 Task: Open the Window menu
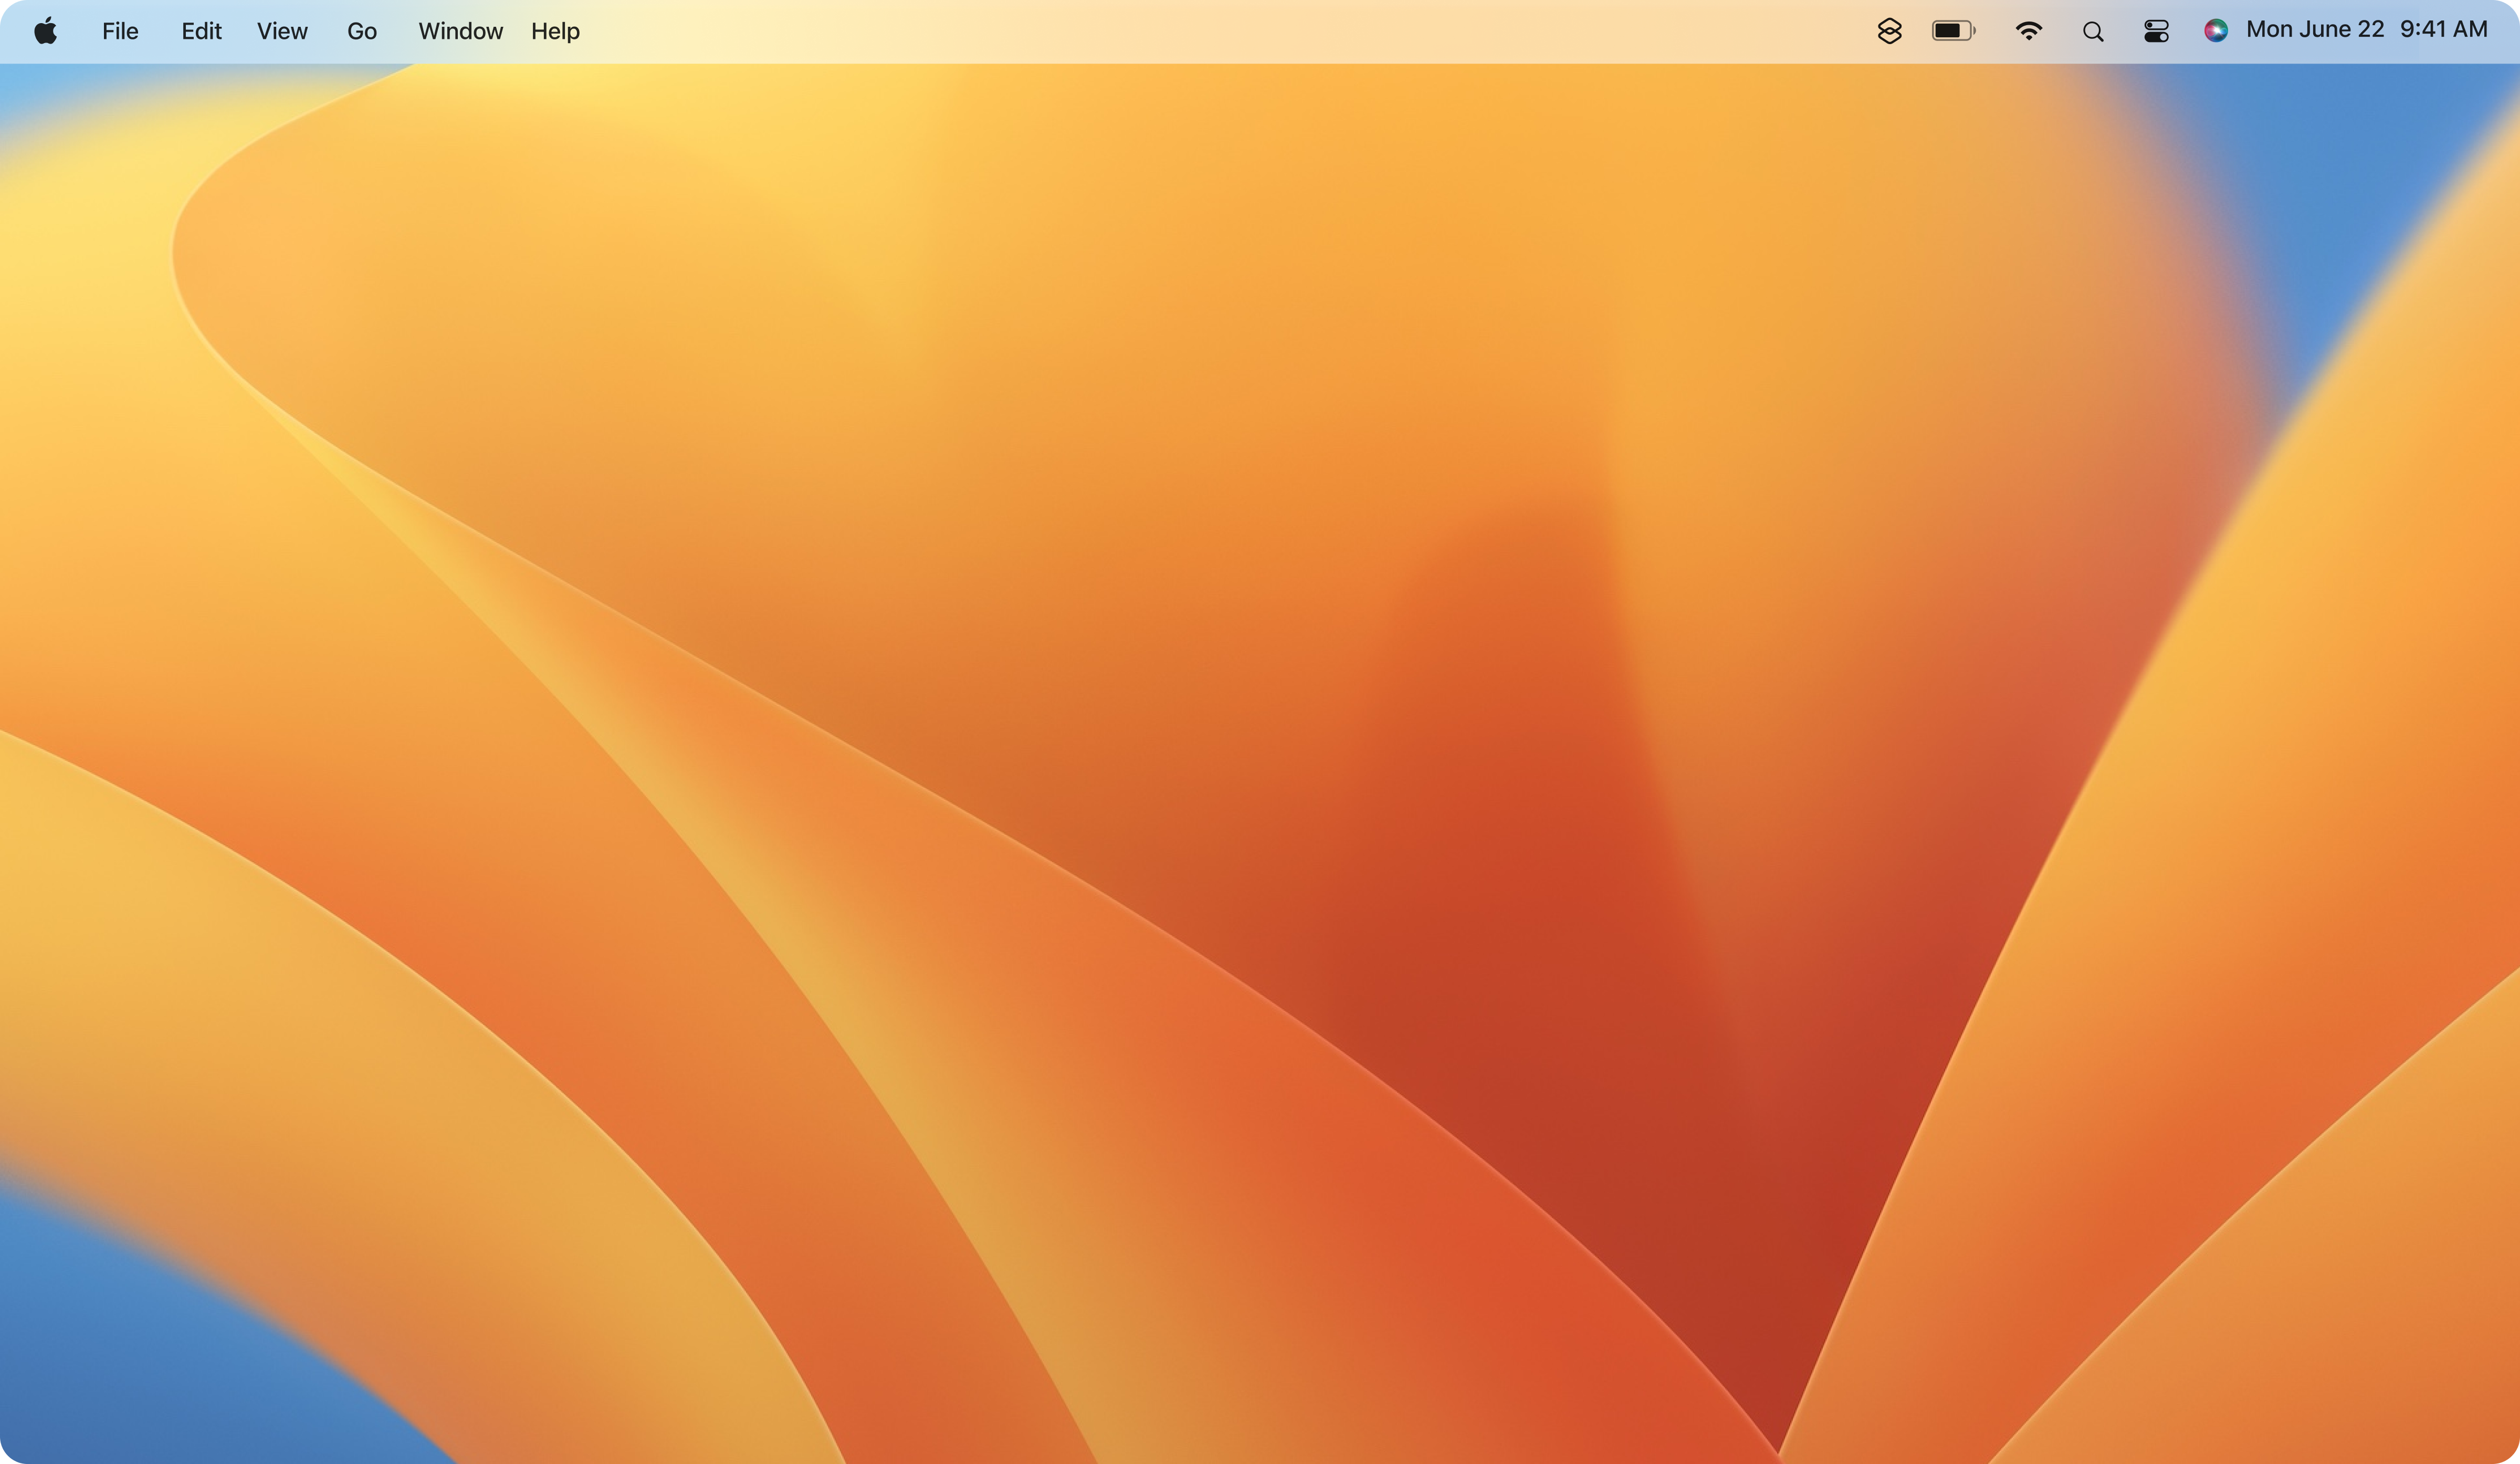(x=460, y=31)
